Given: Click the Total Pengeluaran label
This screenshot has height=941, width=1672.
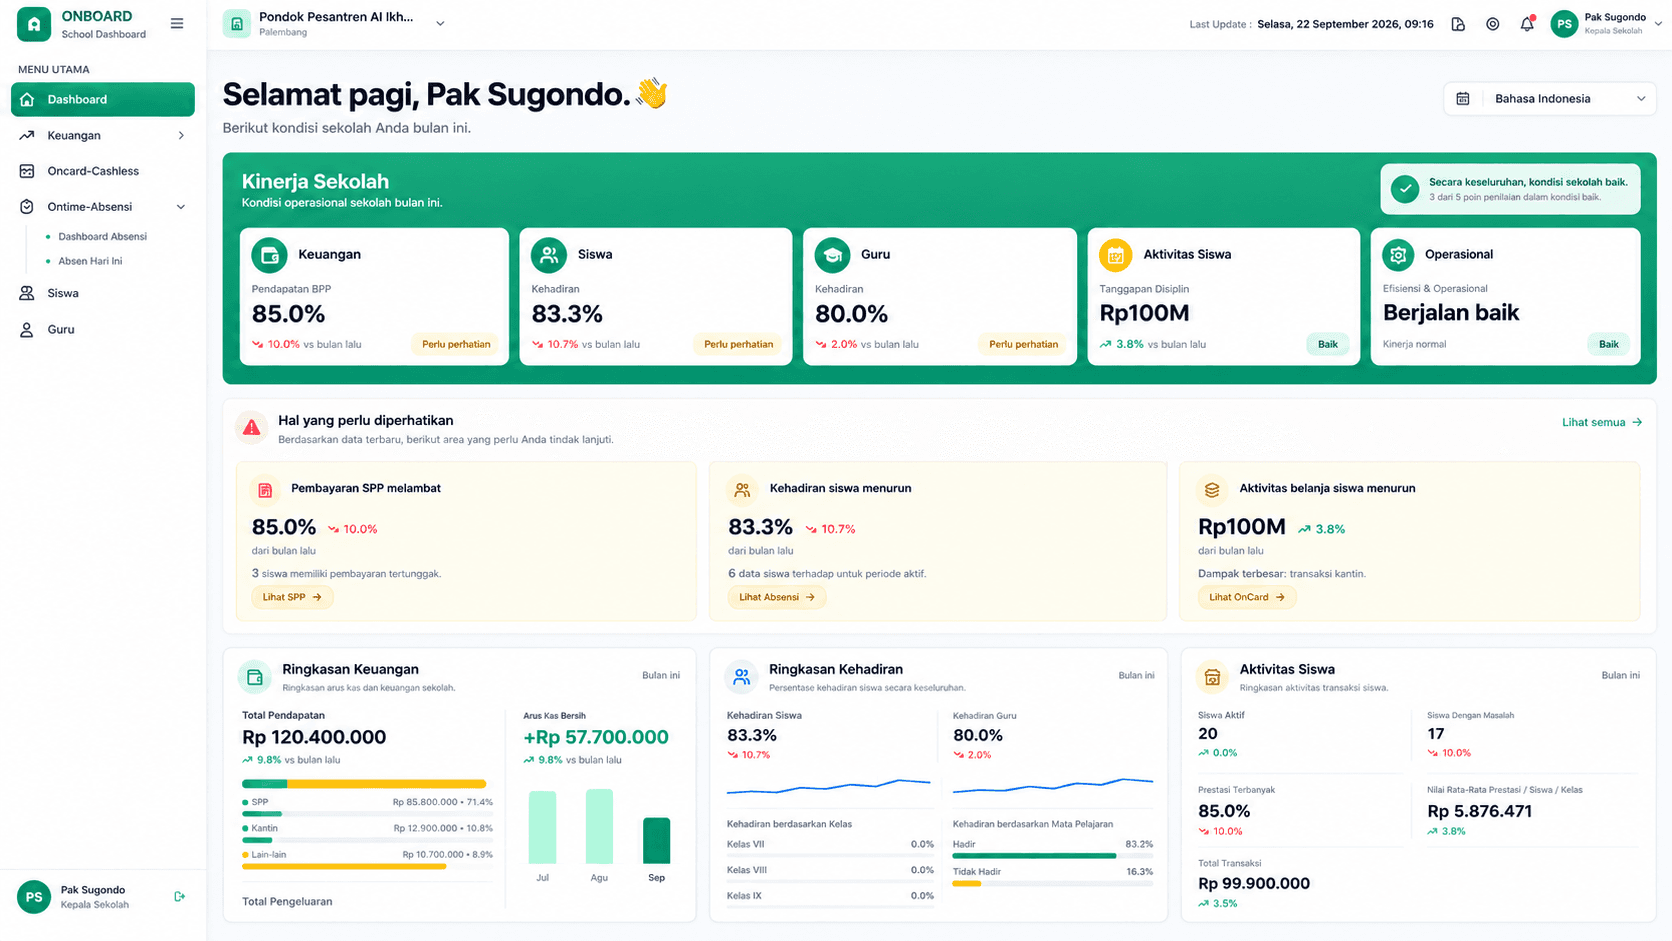Looking at the screenshot, I should pos(287,902).
